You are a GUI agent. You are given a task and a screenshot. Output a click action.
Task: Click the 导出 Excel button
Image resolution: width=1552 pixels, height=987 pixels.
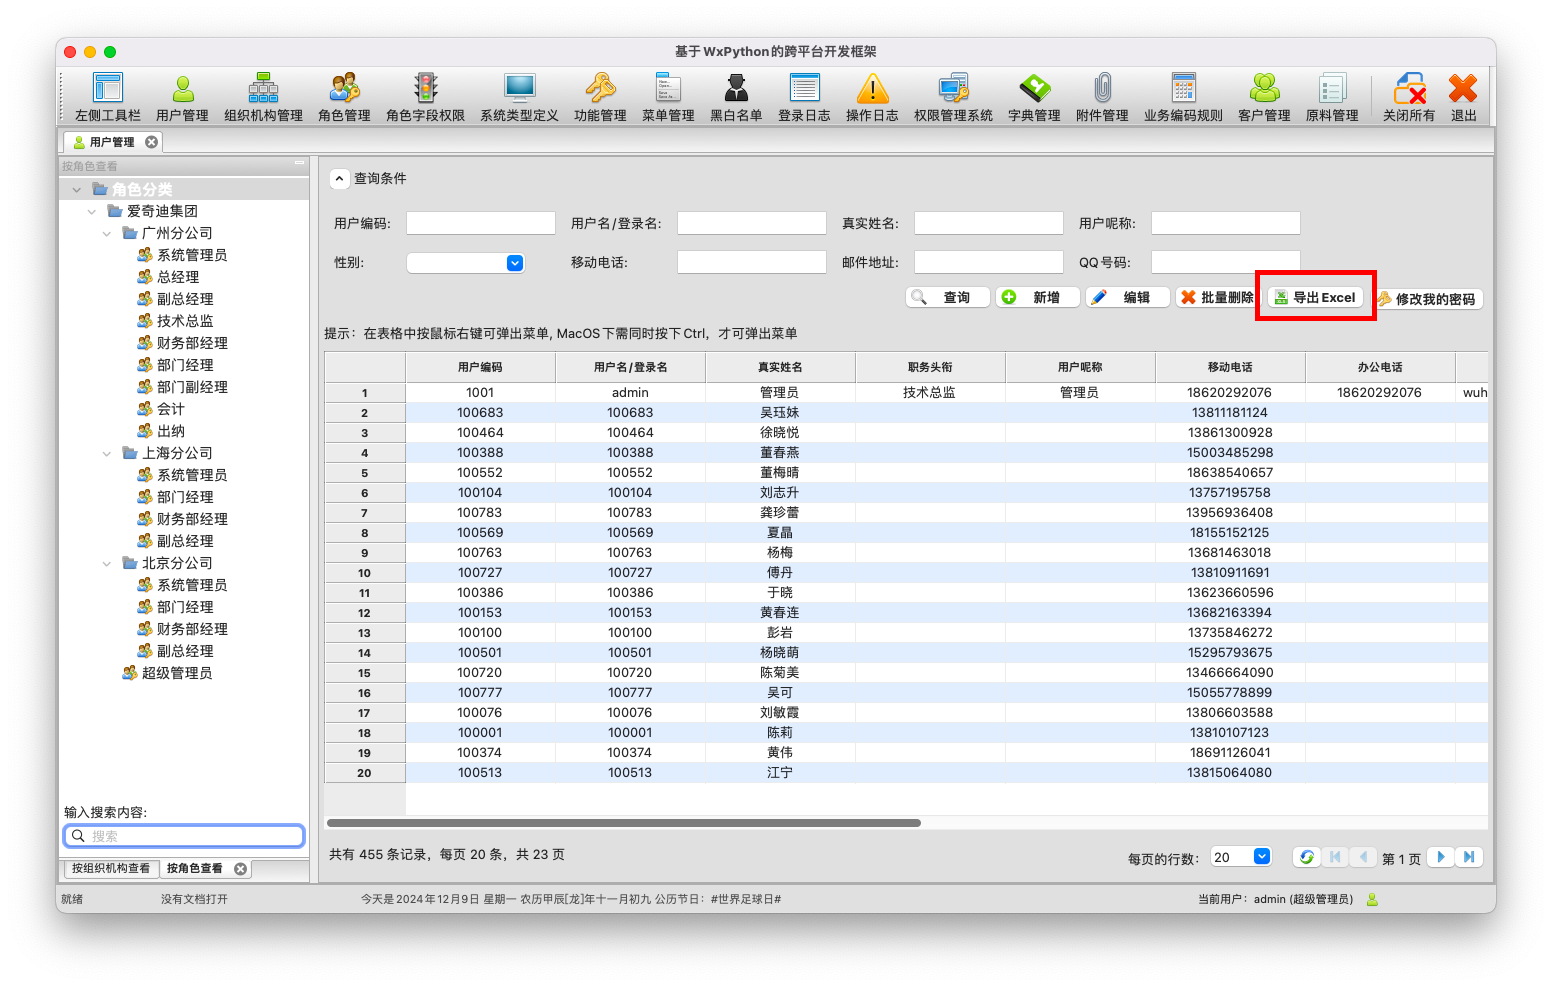pyautogui.click(x=1315, y=297)
